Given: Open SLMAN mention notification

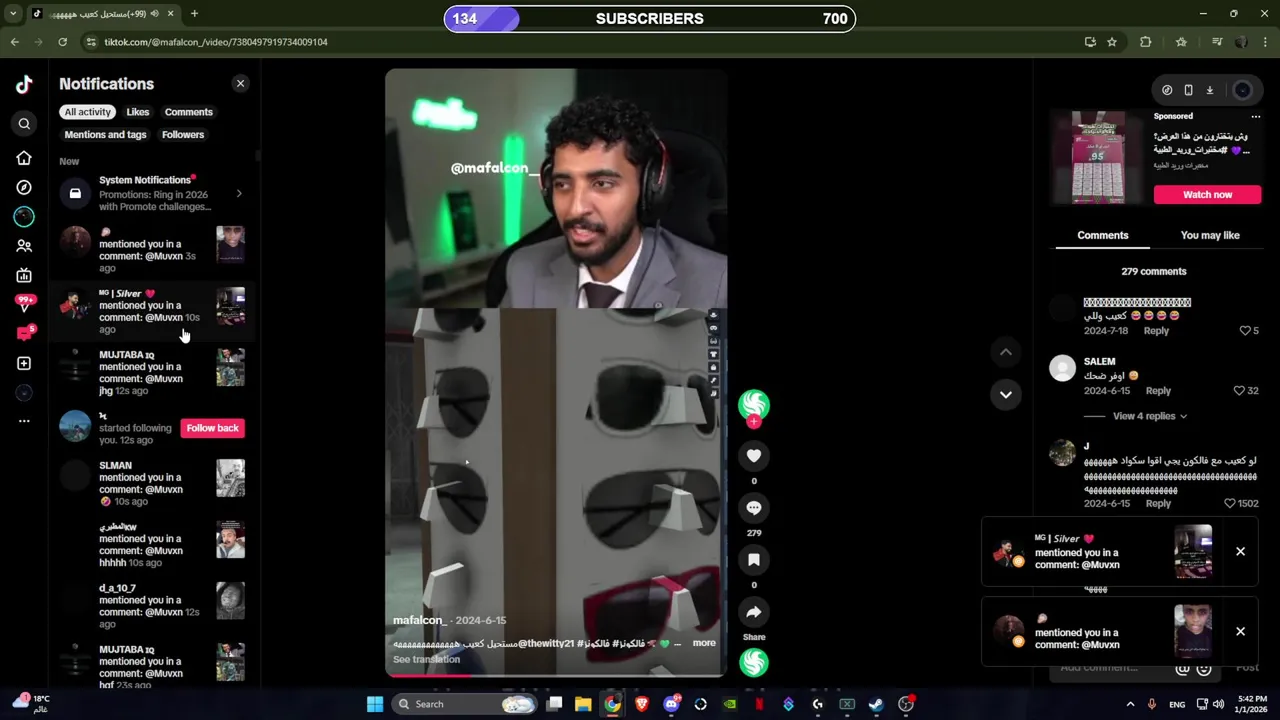Looking at the screenshot, I should [x=152, y=484].
